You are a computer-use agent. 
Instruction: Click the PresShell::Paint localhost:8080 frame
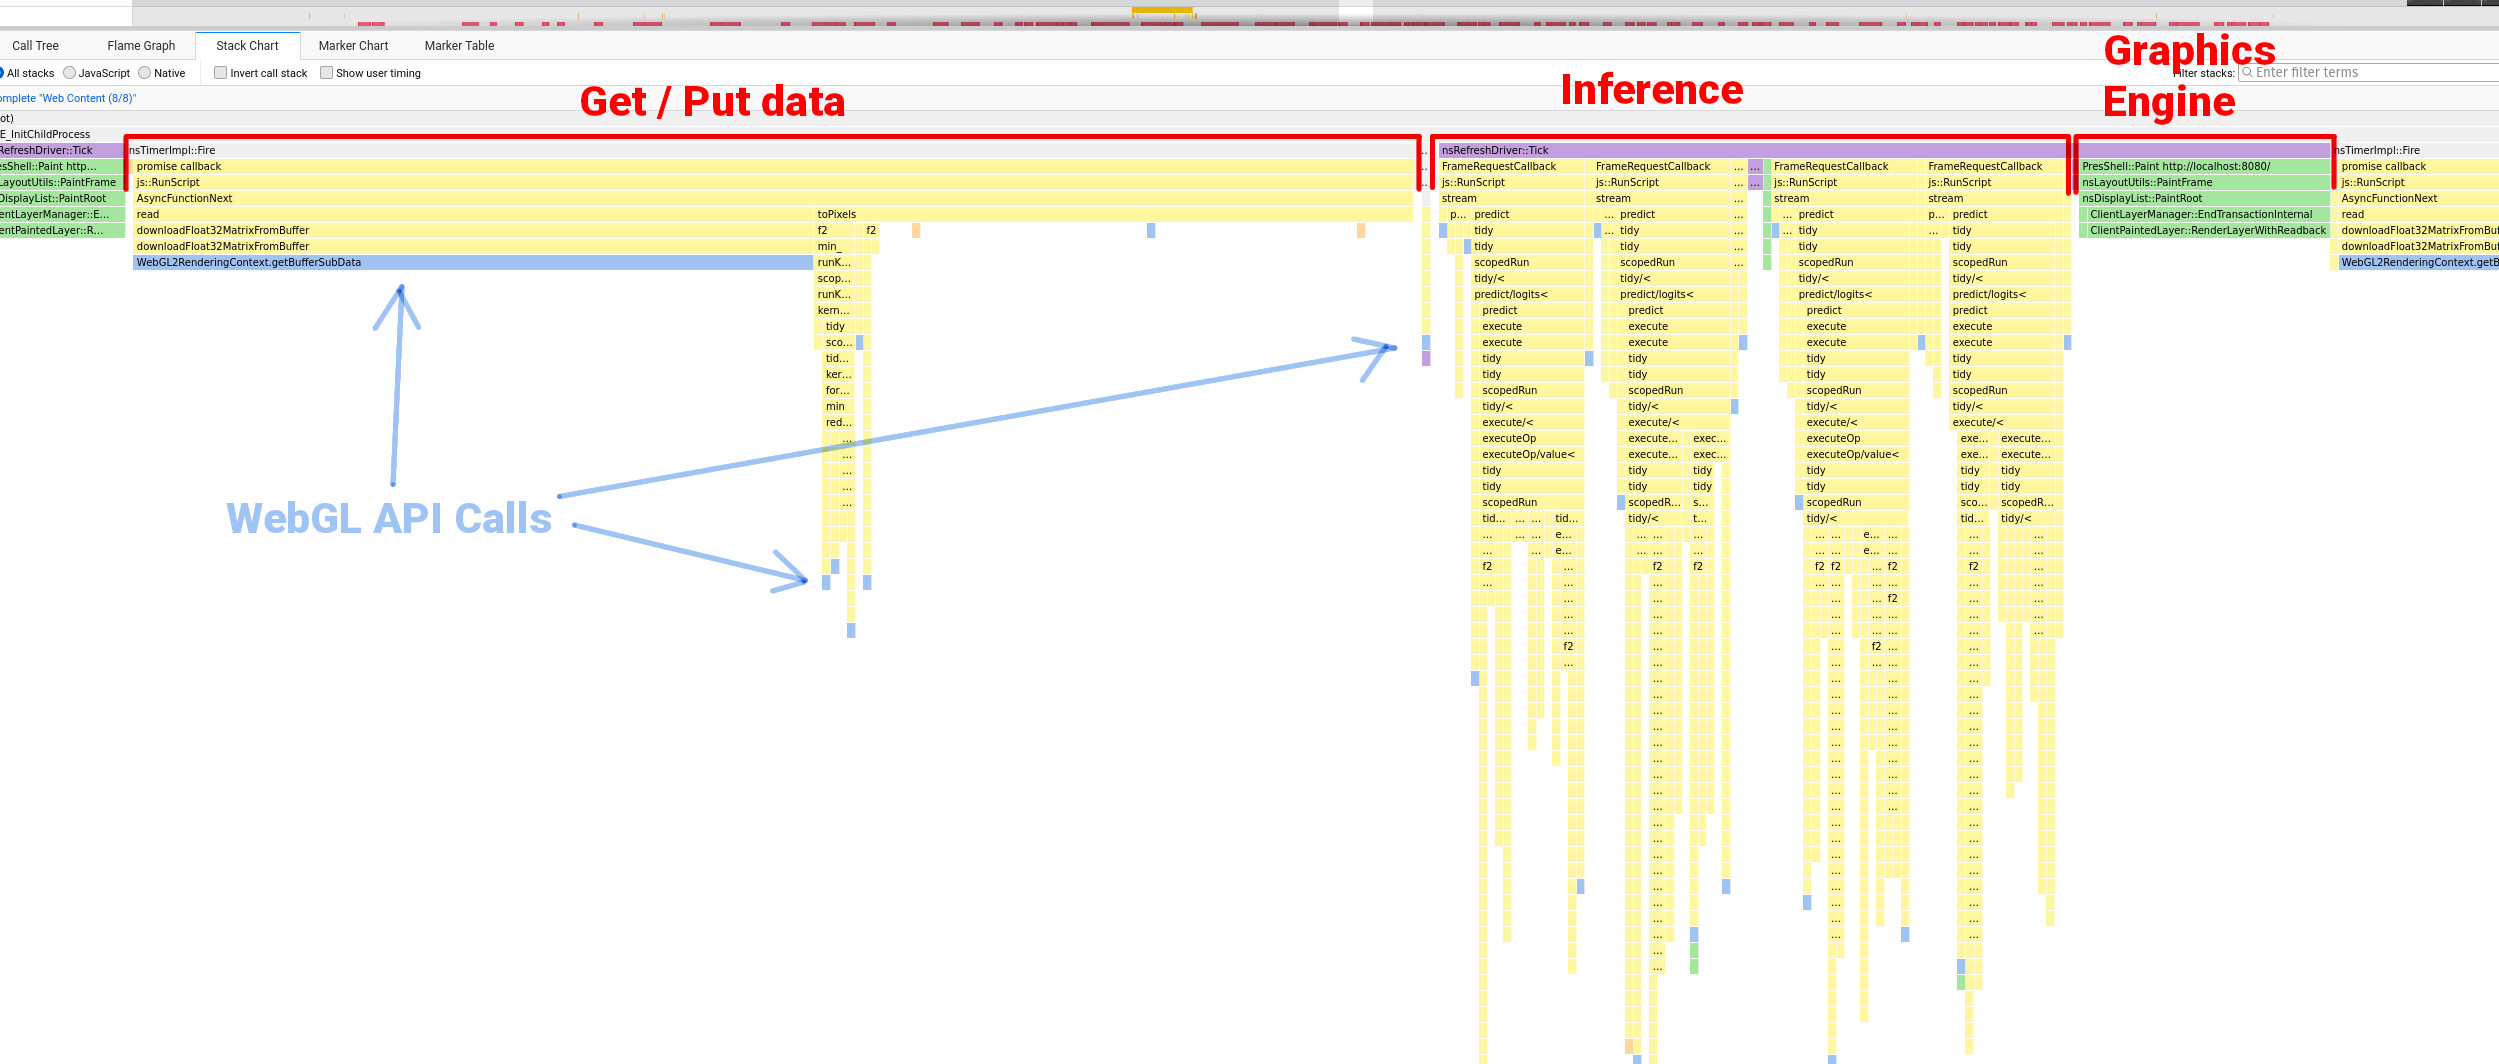tap(2203, 167)
